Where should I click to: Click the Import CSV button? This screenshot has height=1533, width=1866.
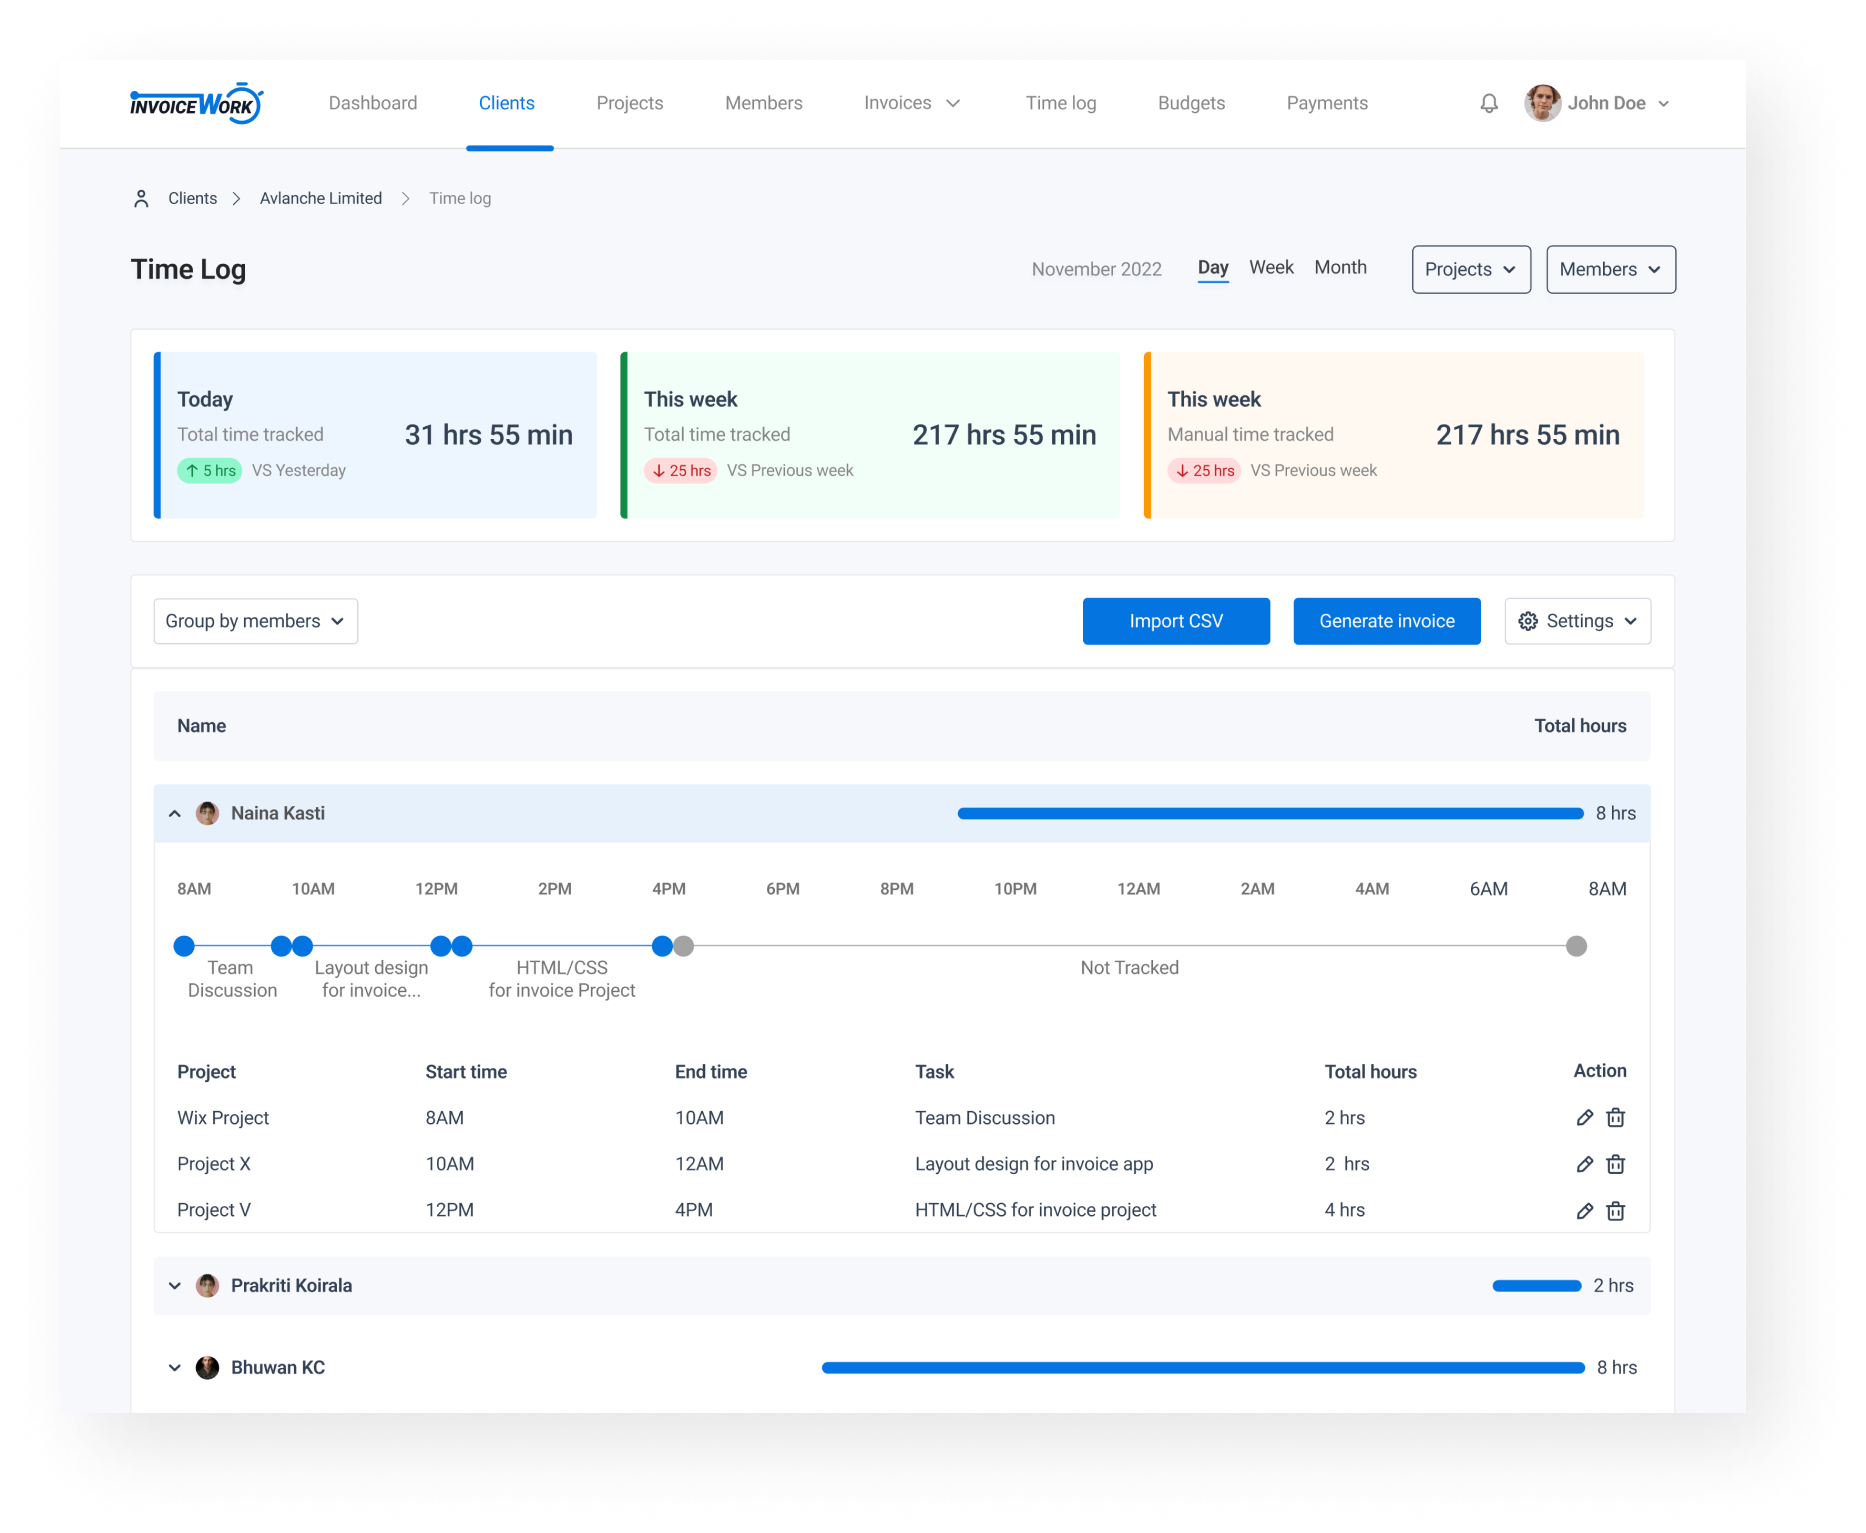tap(1176, 621)
